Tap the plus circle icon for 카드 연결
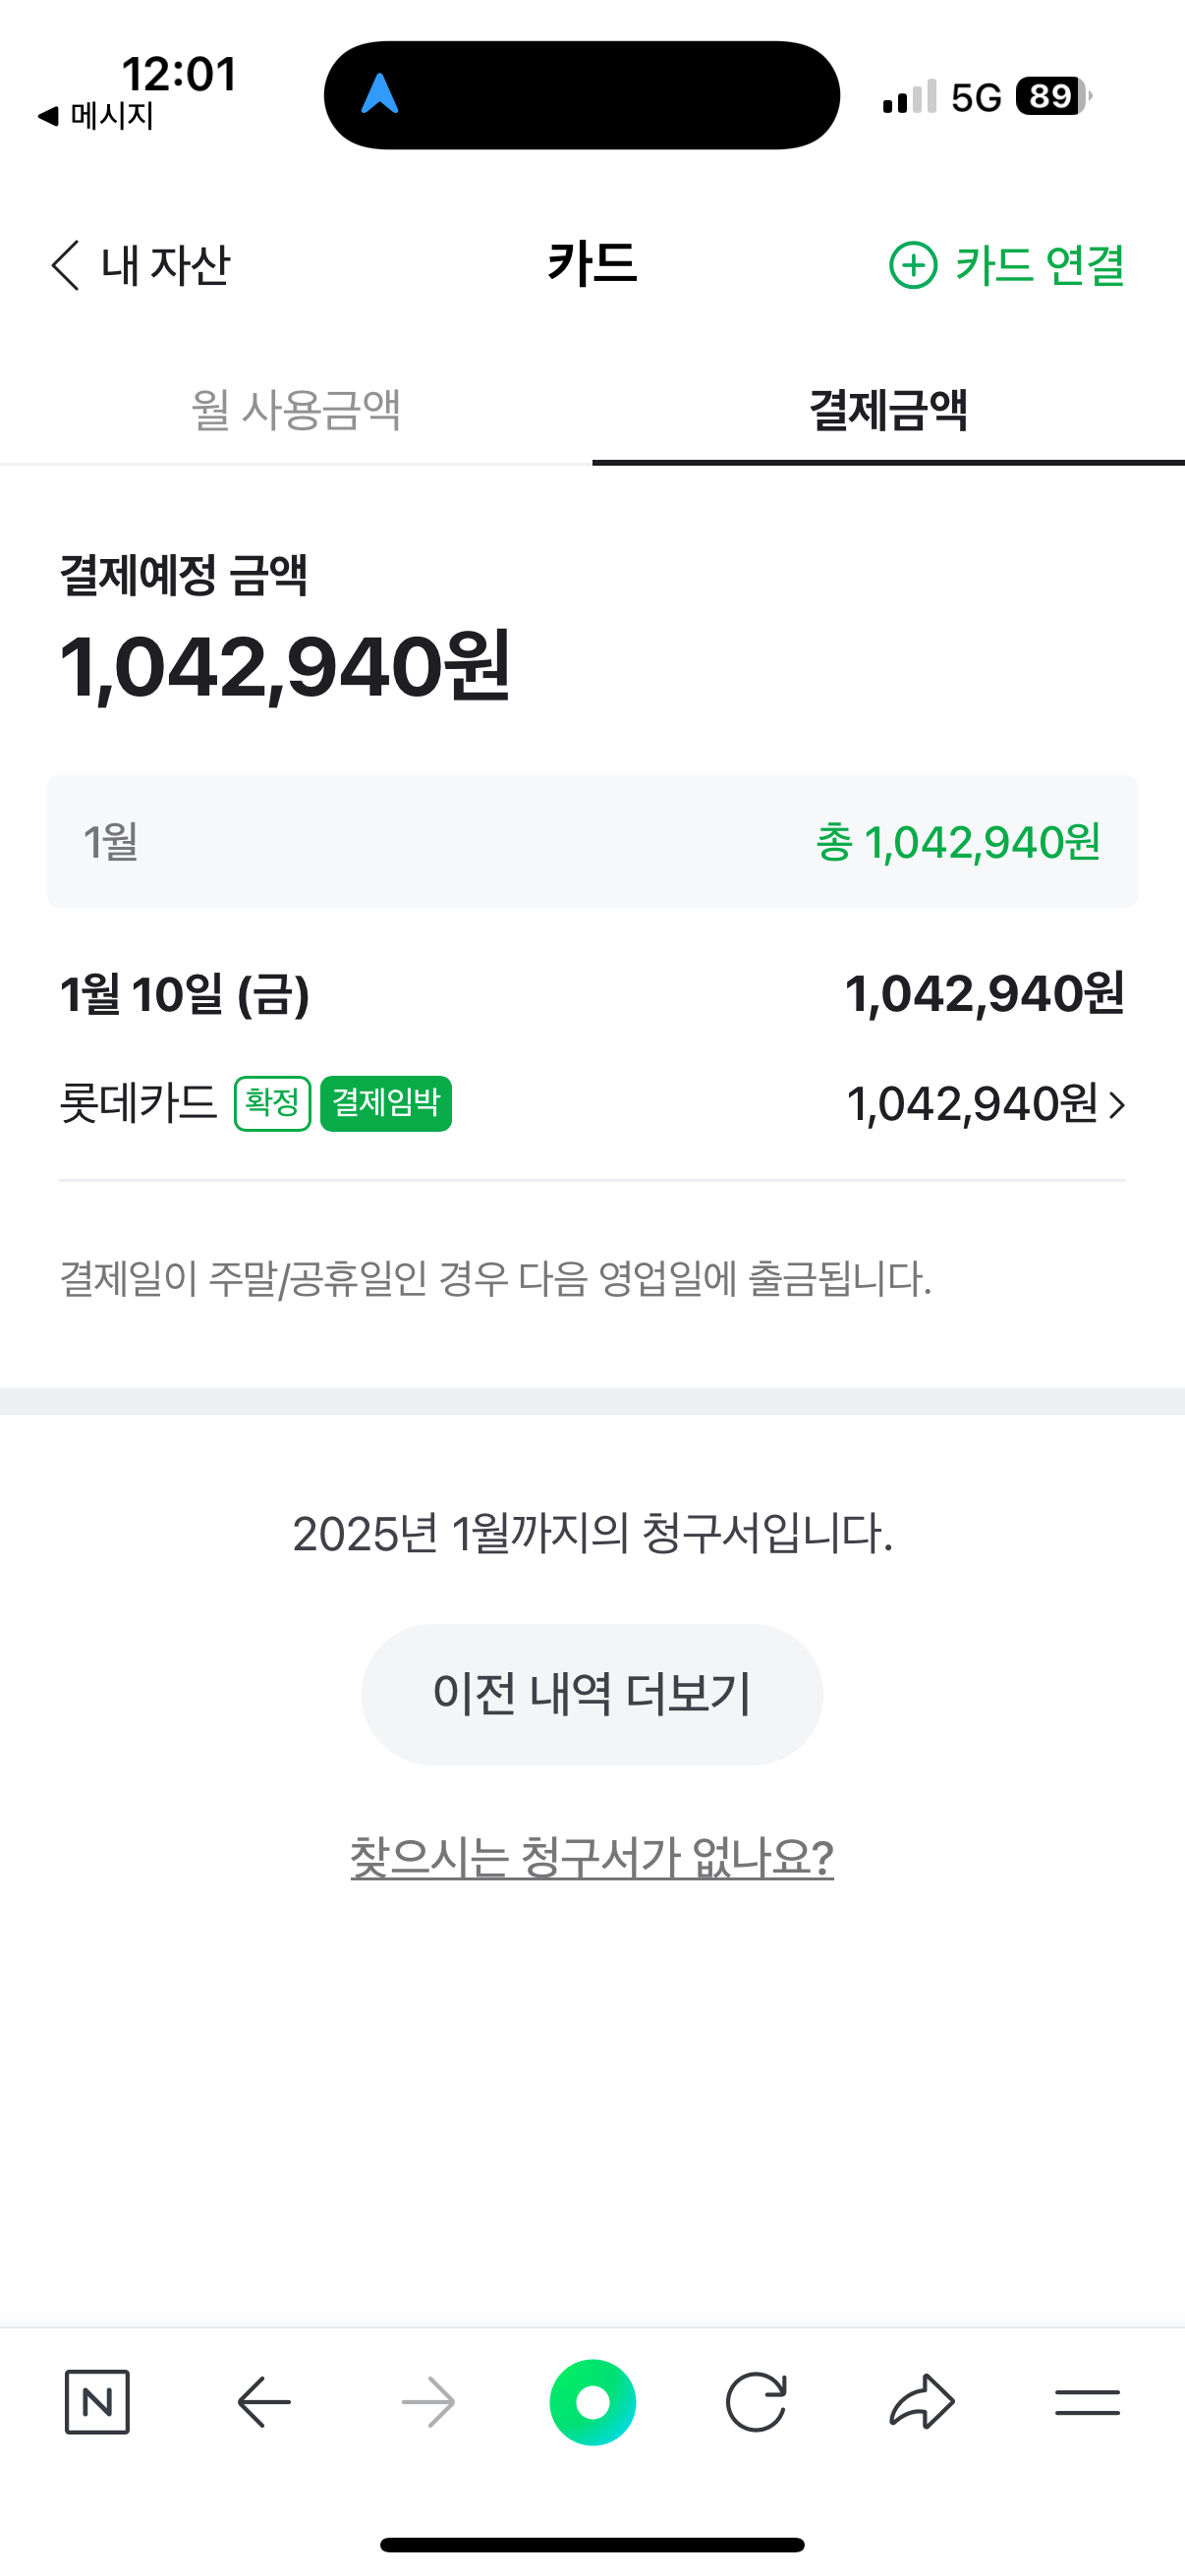Screen dimensions: 1185x2576 tap(913, 265)
